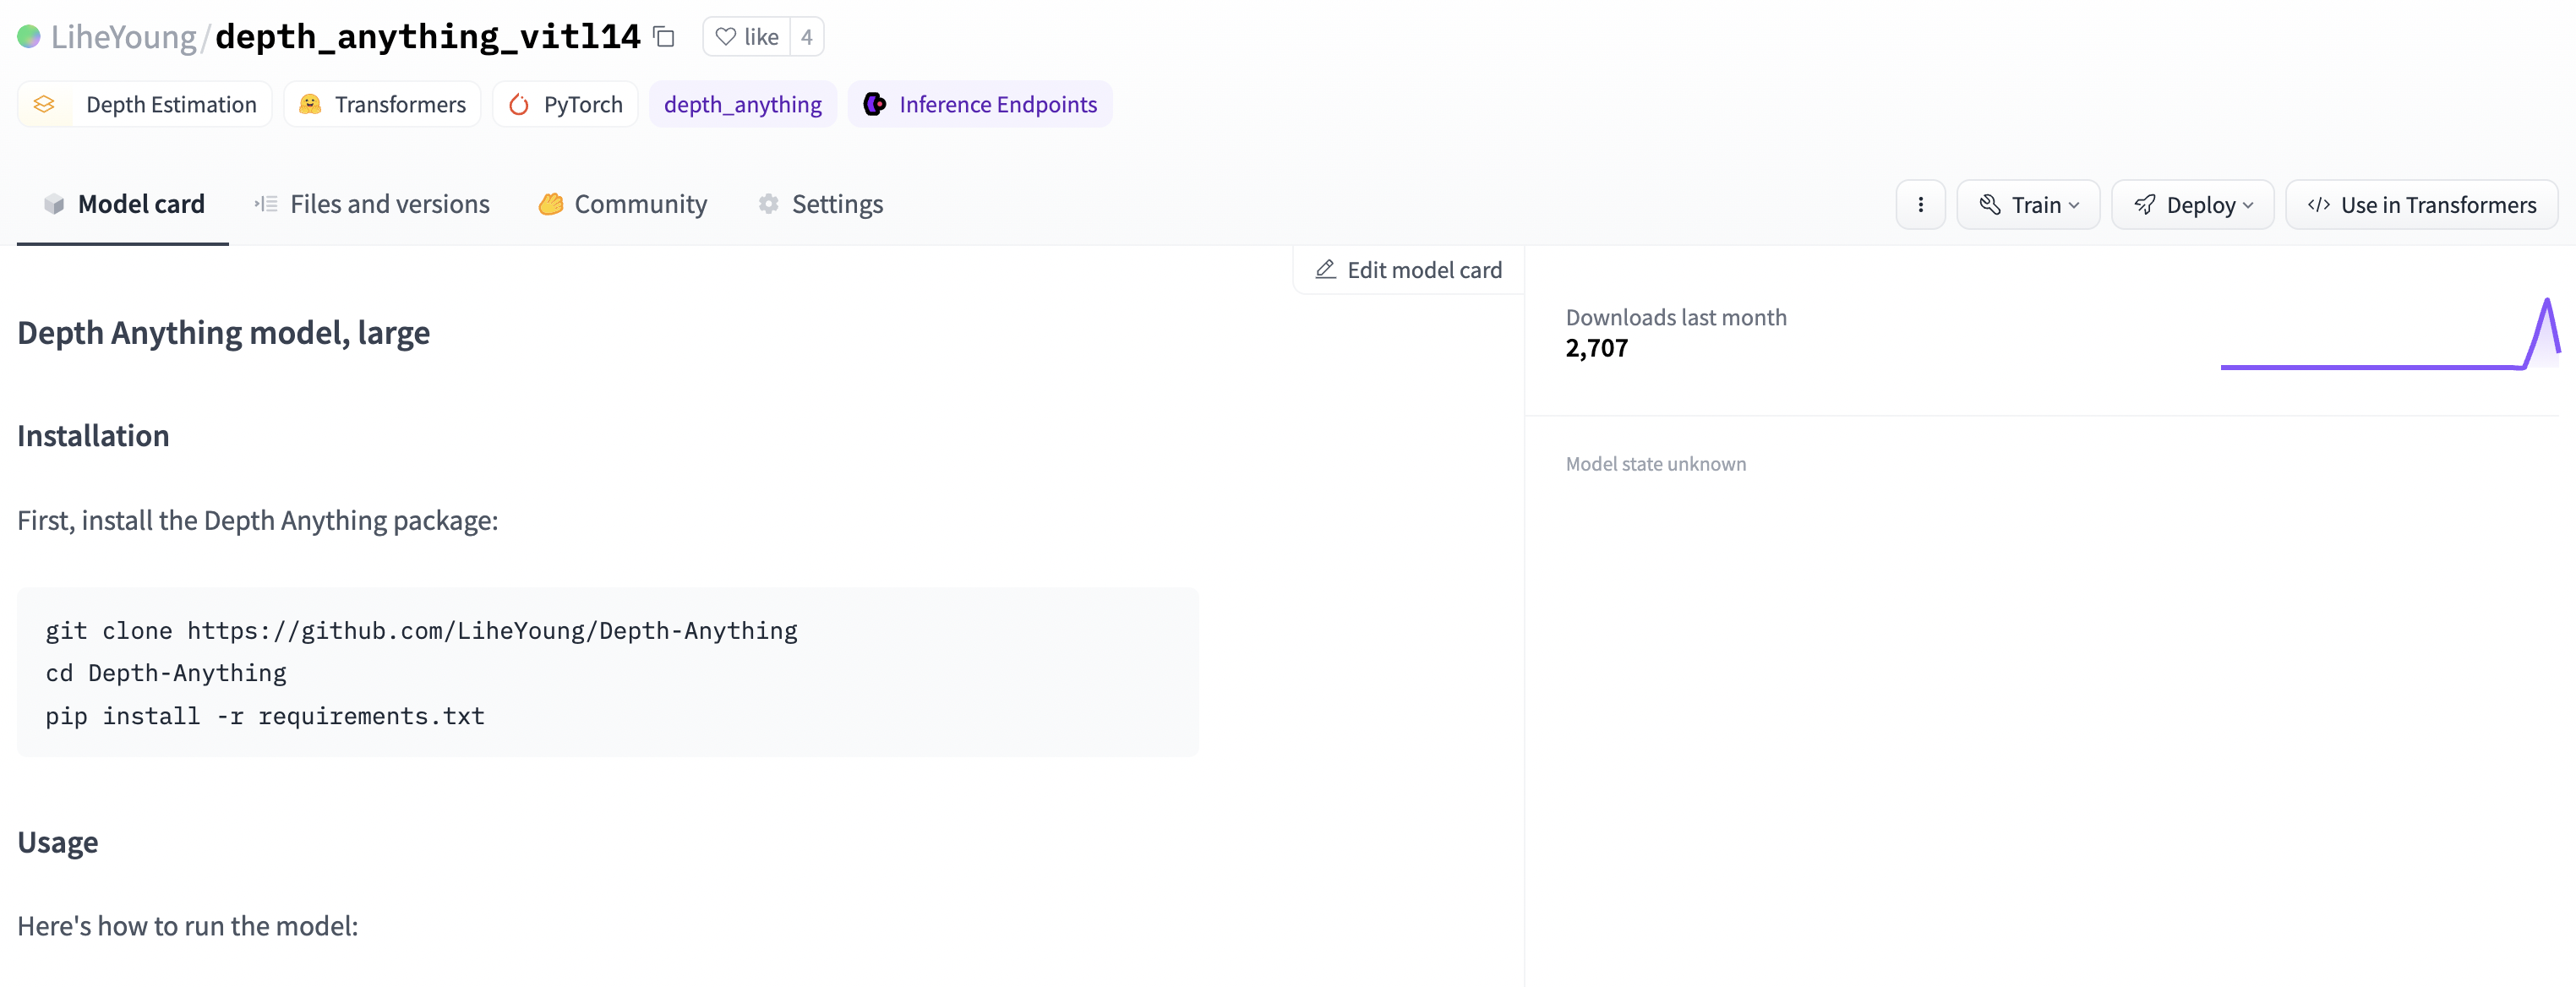Select the Model card tab
Viewport: 2576px width, 987px height.
[124, 204]
